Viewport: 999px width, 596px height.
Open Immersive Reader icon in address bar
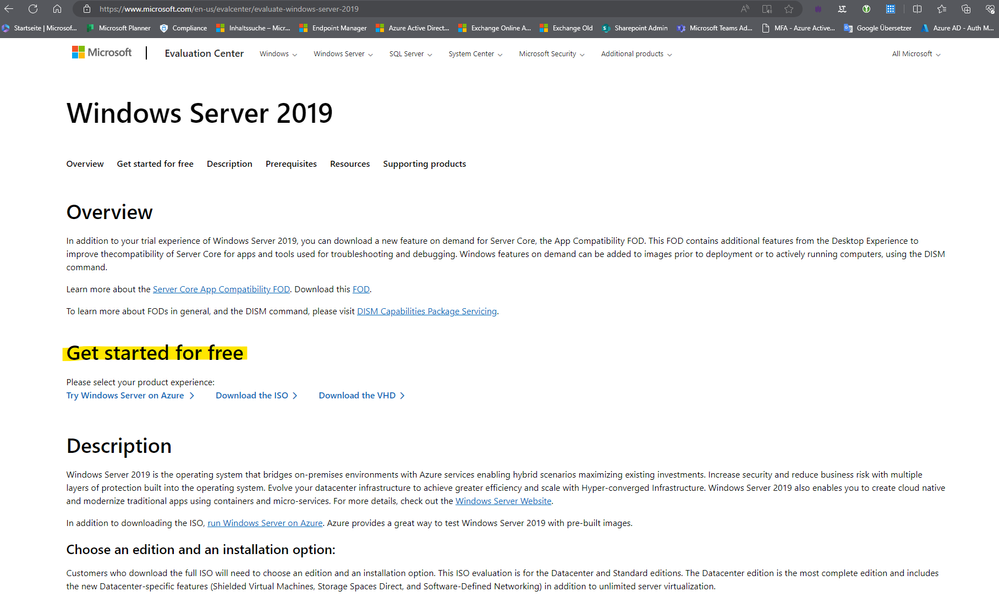(x=767, y=9)
